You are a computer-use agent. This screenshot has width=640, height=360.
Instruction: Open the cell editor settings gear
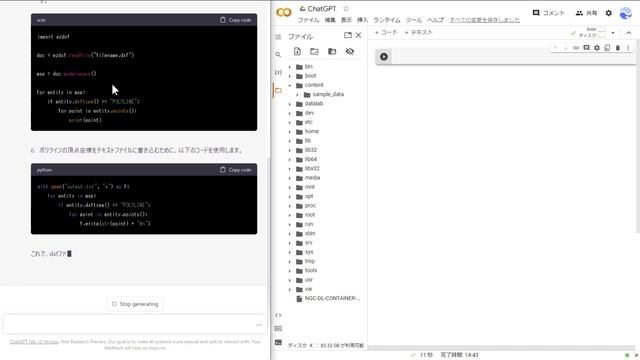[x=597, y=48]
